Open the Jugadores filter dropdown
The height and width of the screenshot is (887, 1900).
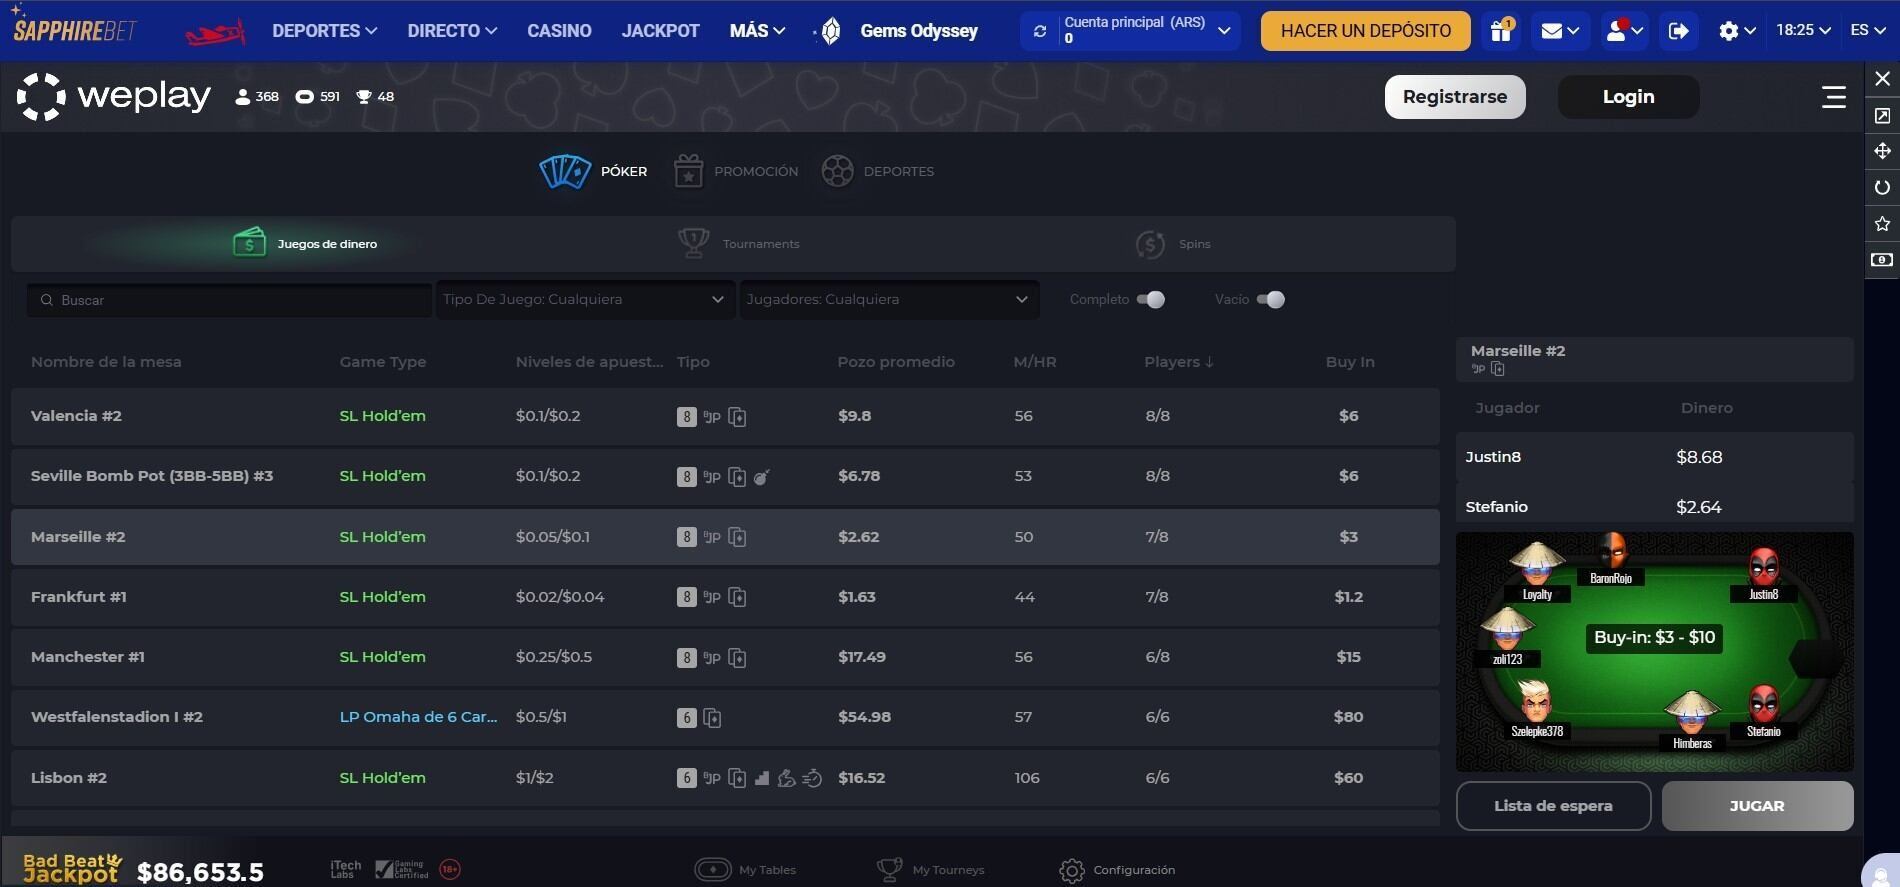(x=889, y=300)
